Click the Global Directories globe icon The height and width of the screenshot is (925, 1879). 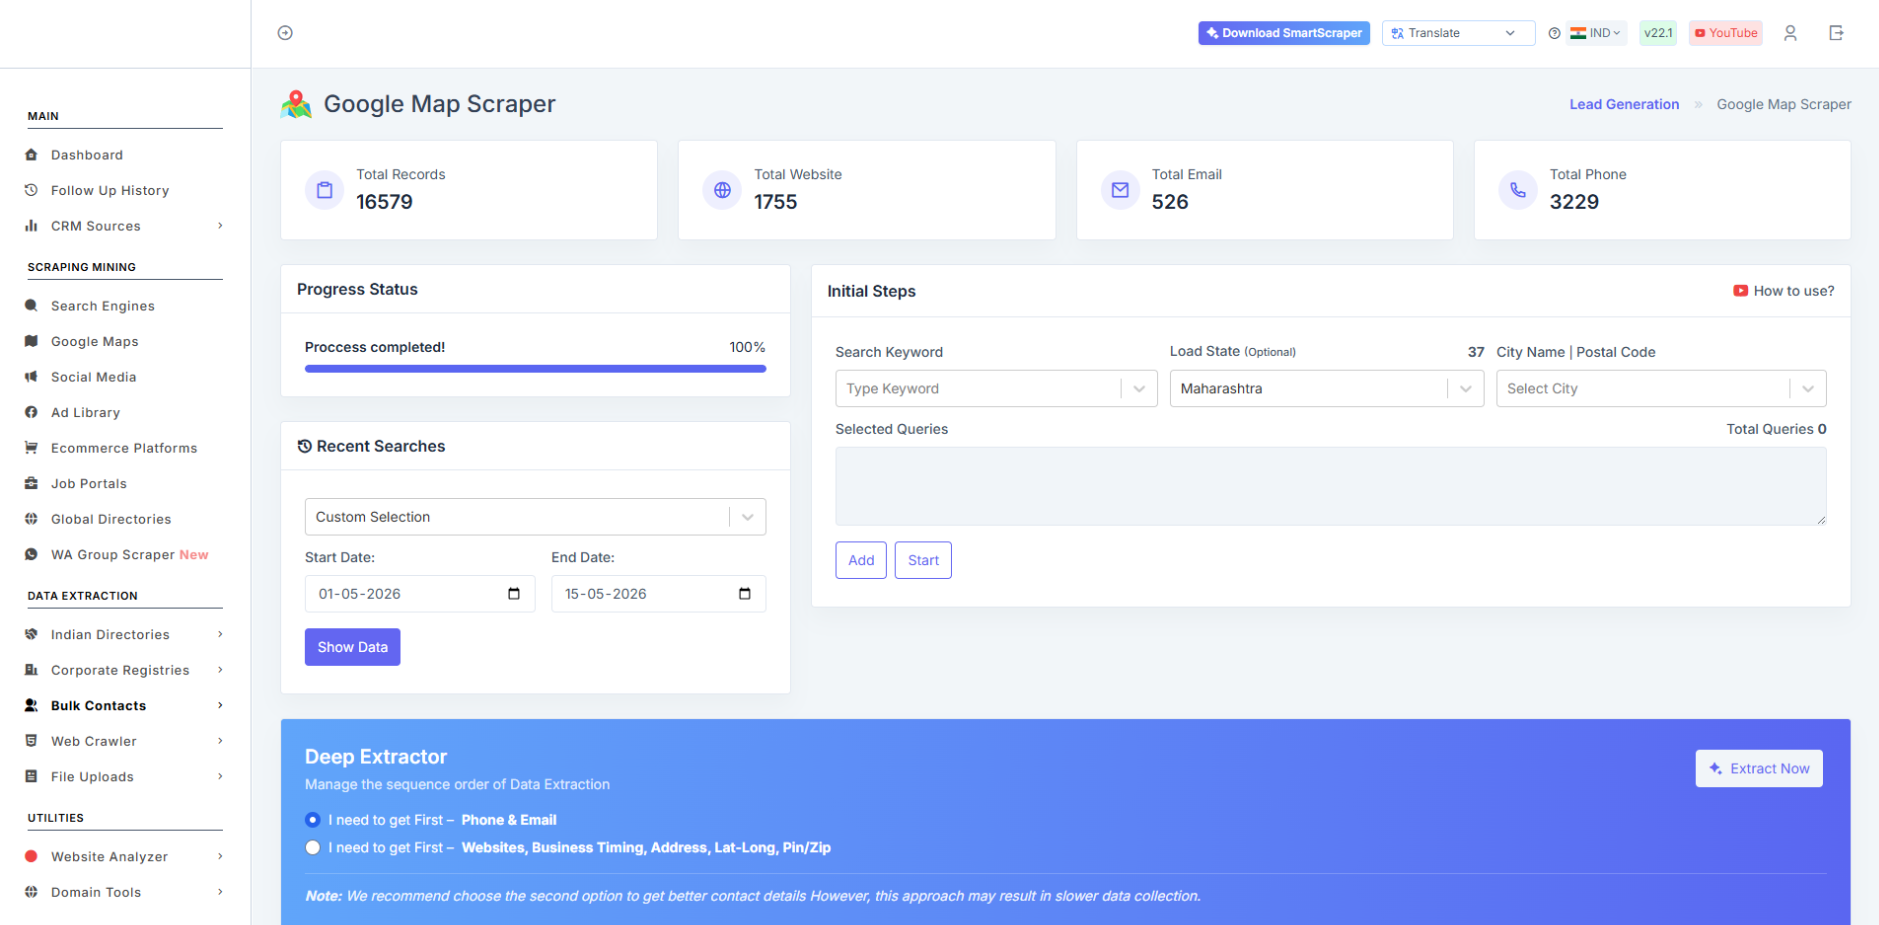(x=31, y=519)
